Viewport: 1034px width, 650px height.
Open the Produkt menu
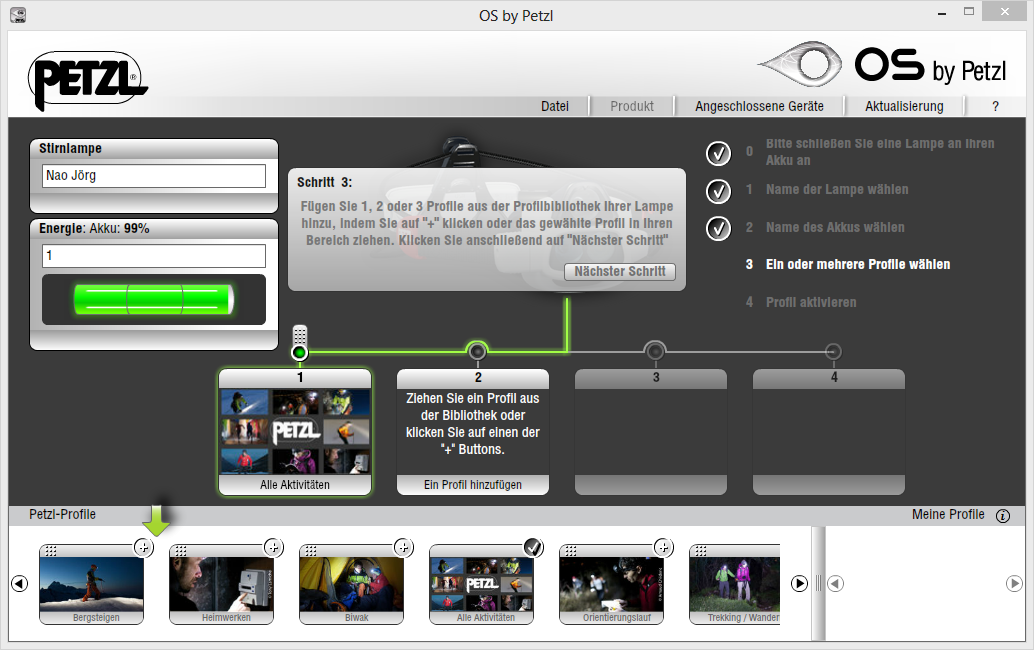point(632,106)
